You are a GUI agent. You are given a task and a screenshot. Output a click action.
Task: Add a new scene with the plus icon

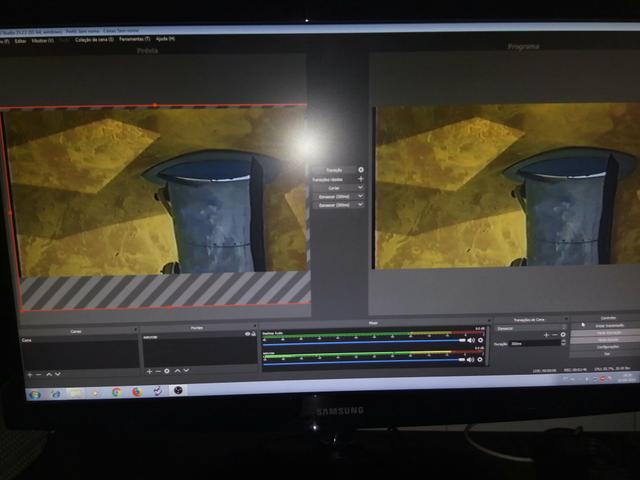tap(30, 374)
